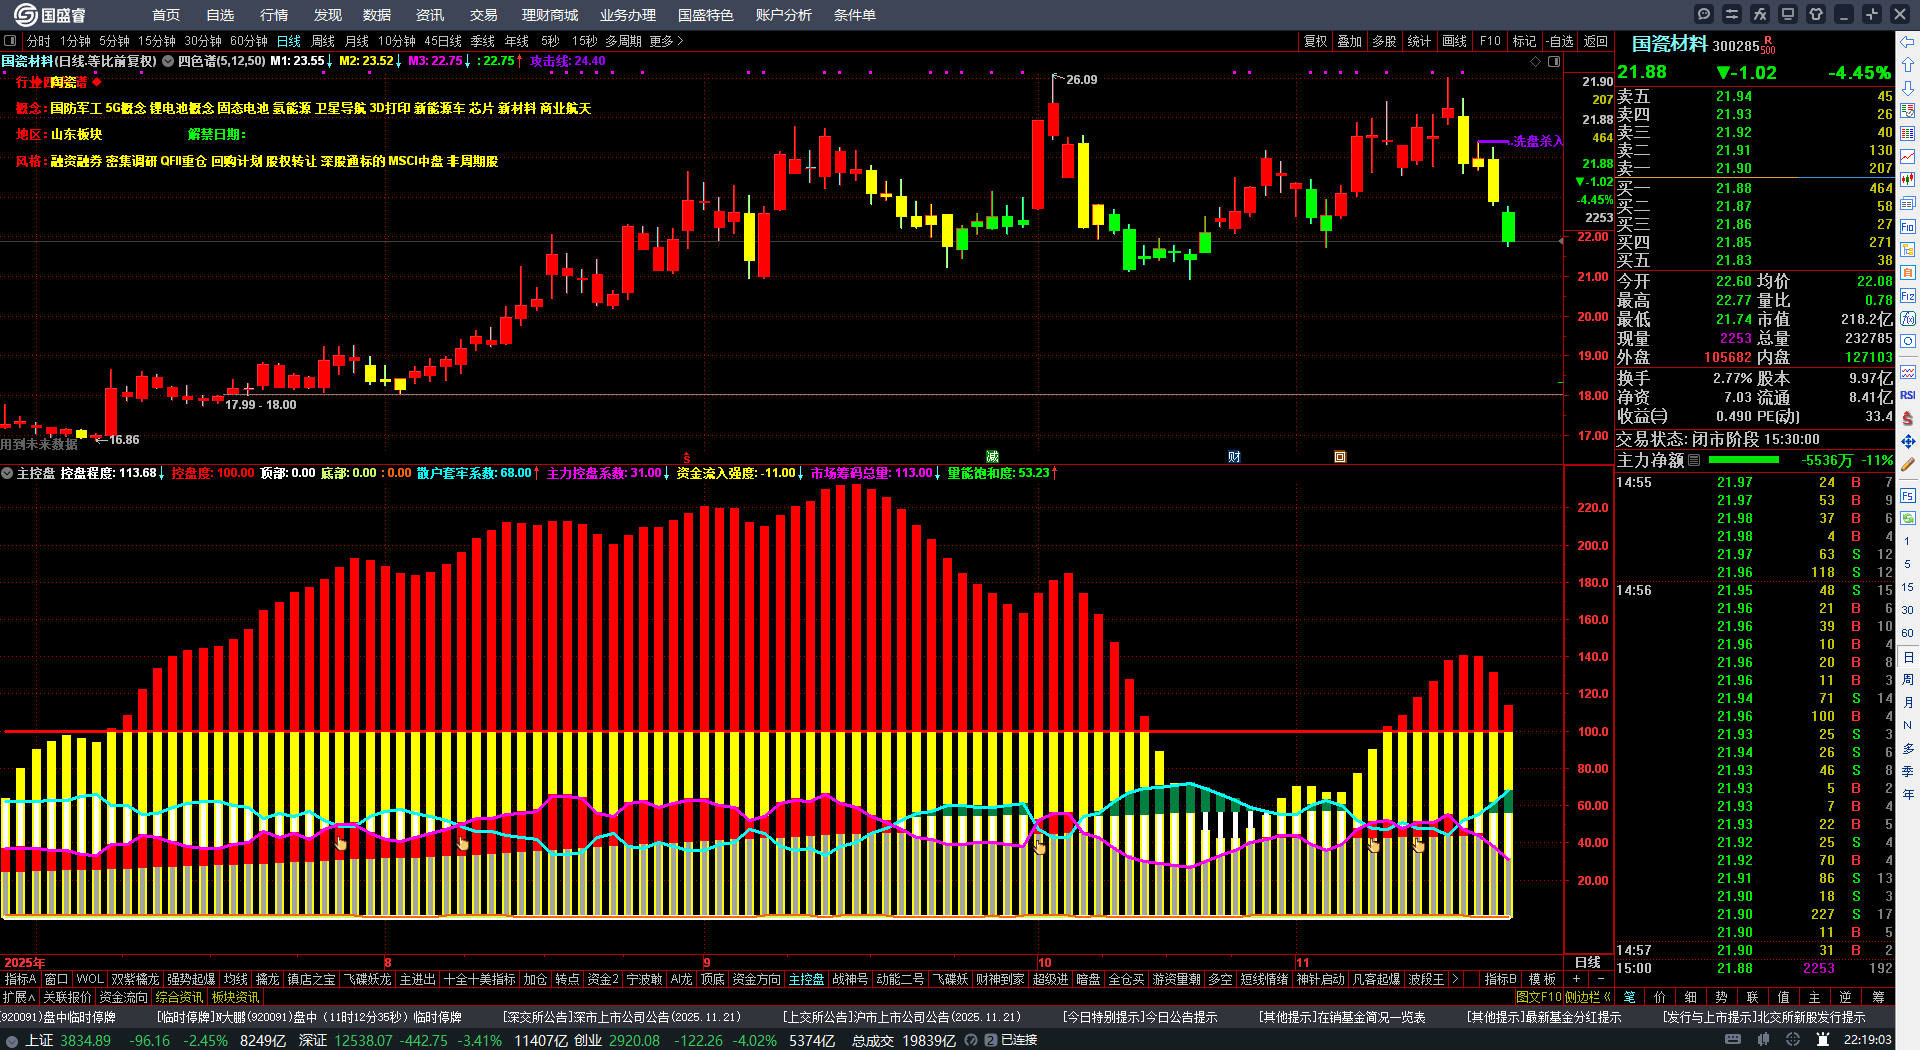Open the 交易 menu
1920x1050 pixels.
click(x=484, y=15)
